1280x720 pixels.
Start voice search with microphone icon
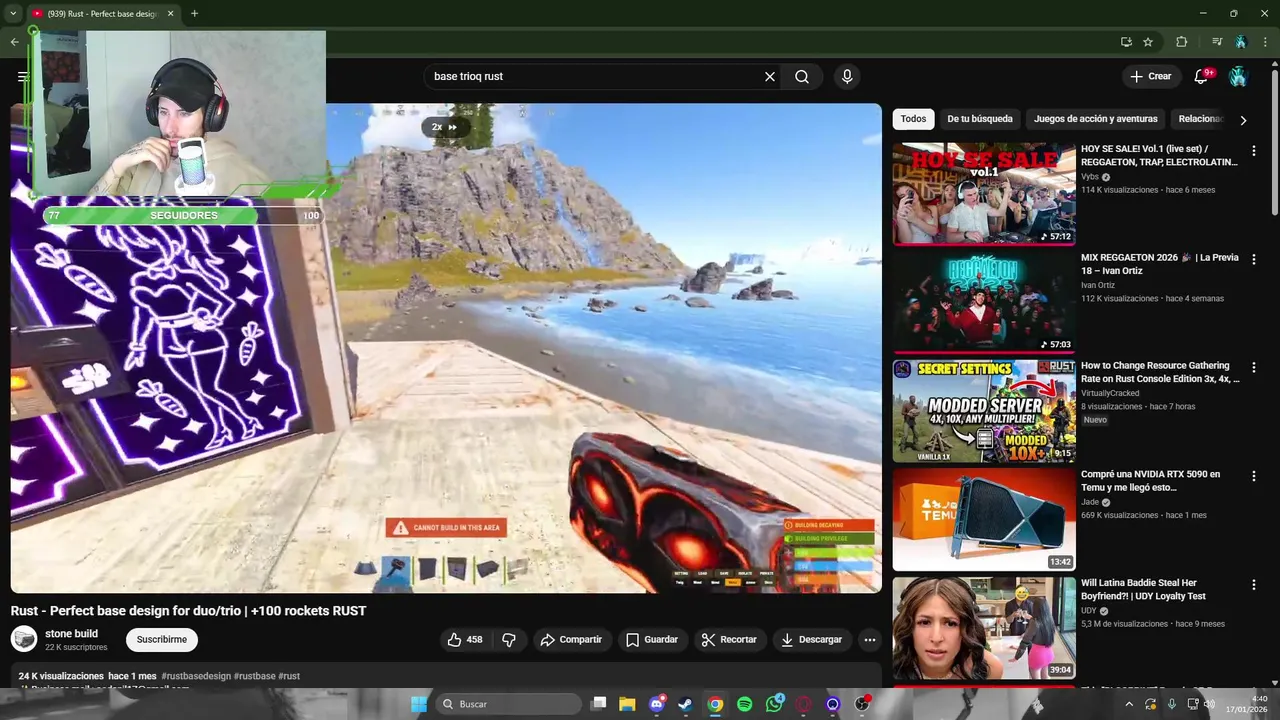click(847, 76)
